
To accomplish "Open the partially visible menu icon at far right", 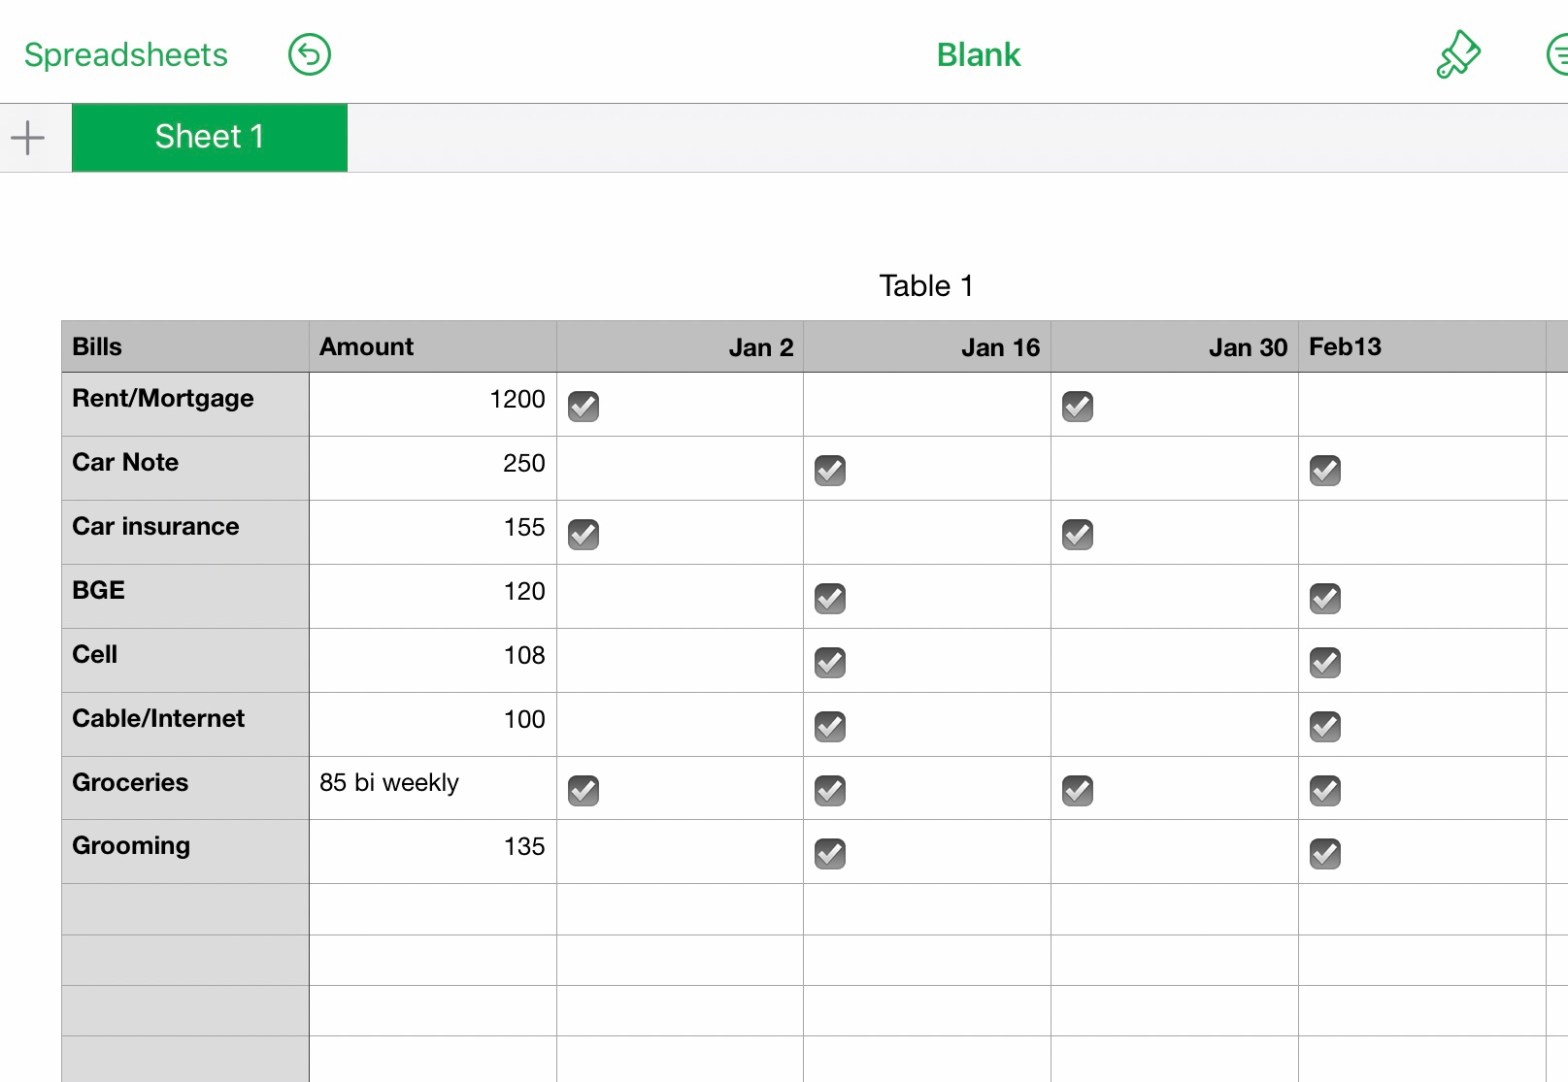I will [x=1557, y=55].
